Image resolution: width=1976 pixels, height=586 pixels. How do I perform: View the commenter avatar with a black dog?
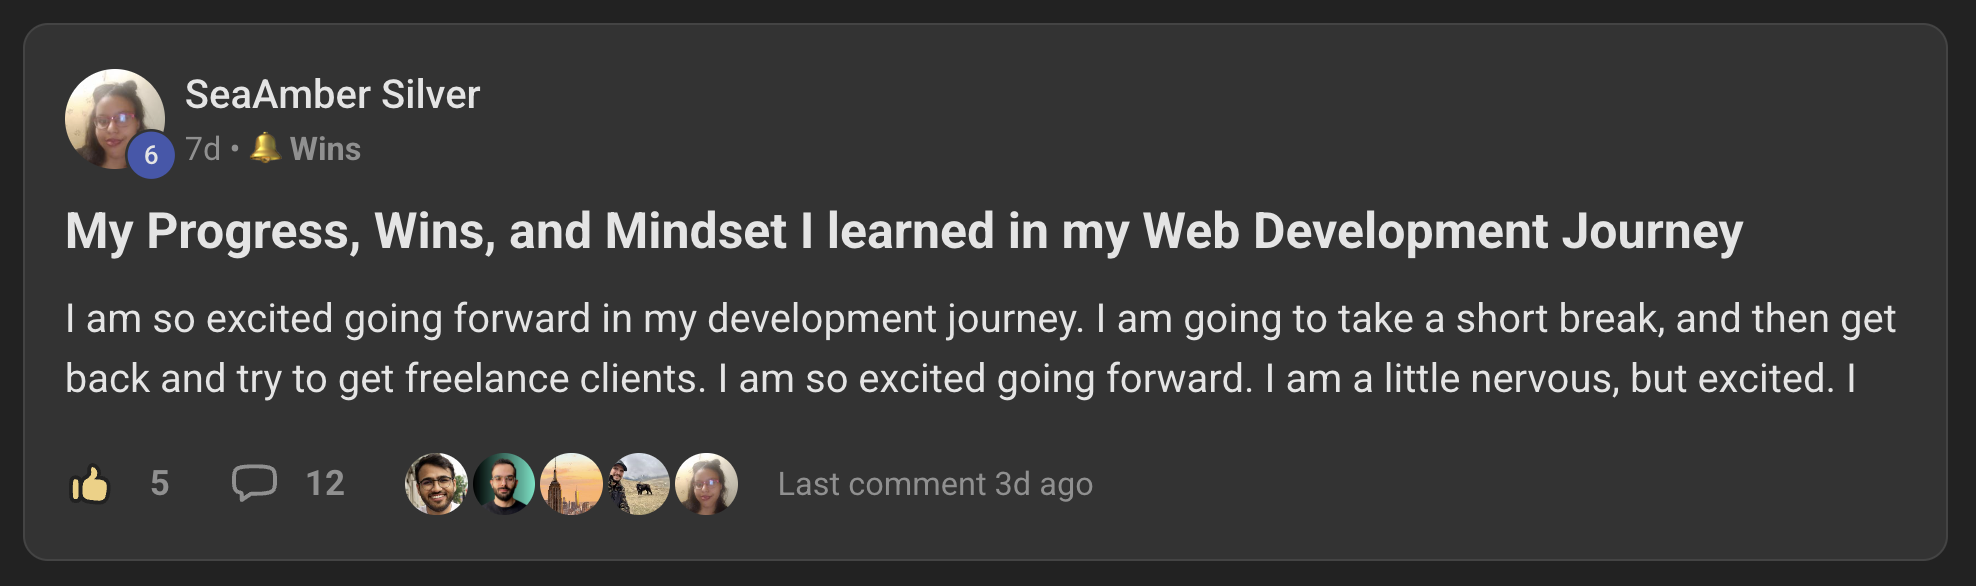coord(639,484)
